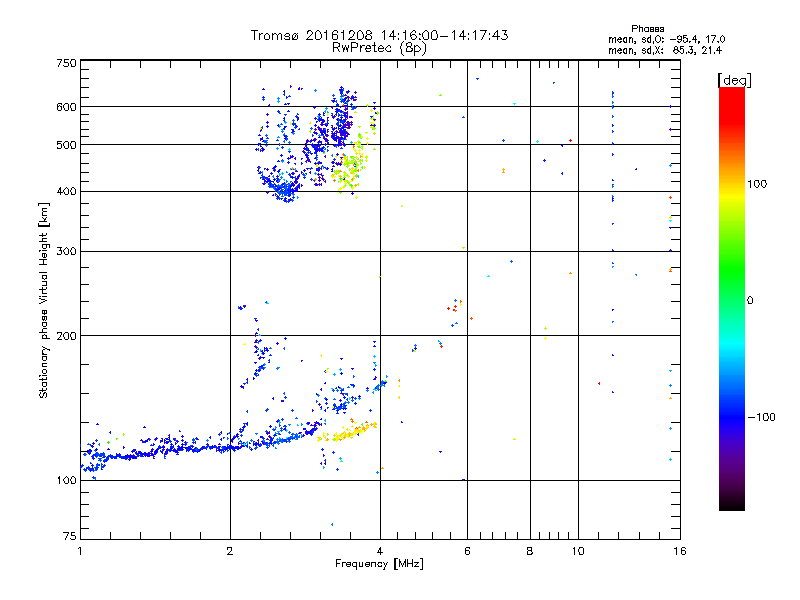The width and height of the screenshot is (800, 600).
Task: Click the '100' y-axis tick label
Action: click(66, 481)
